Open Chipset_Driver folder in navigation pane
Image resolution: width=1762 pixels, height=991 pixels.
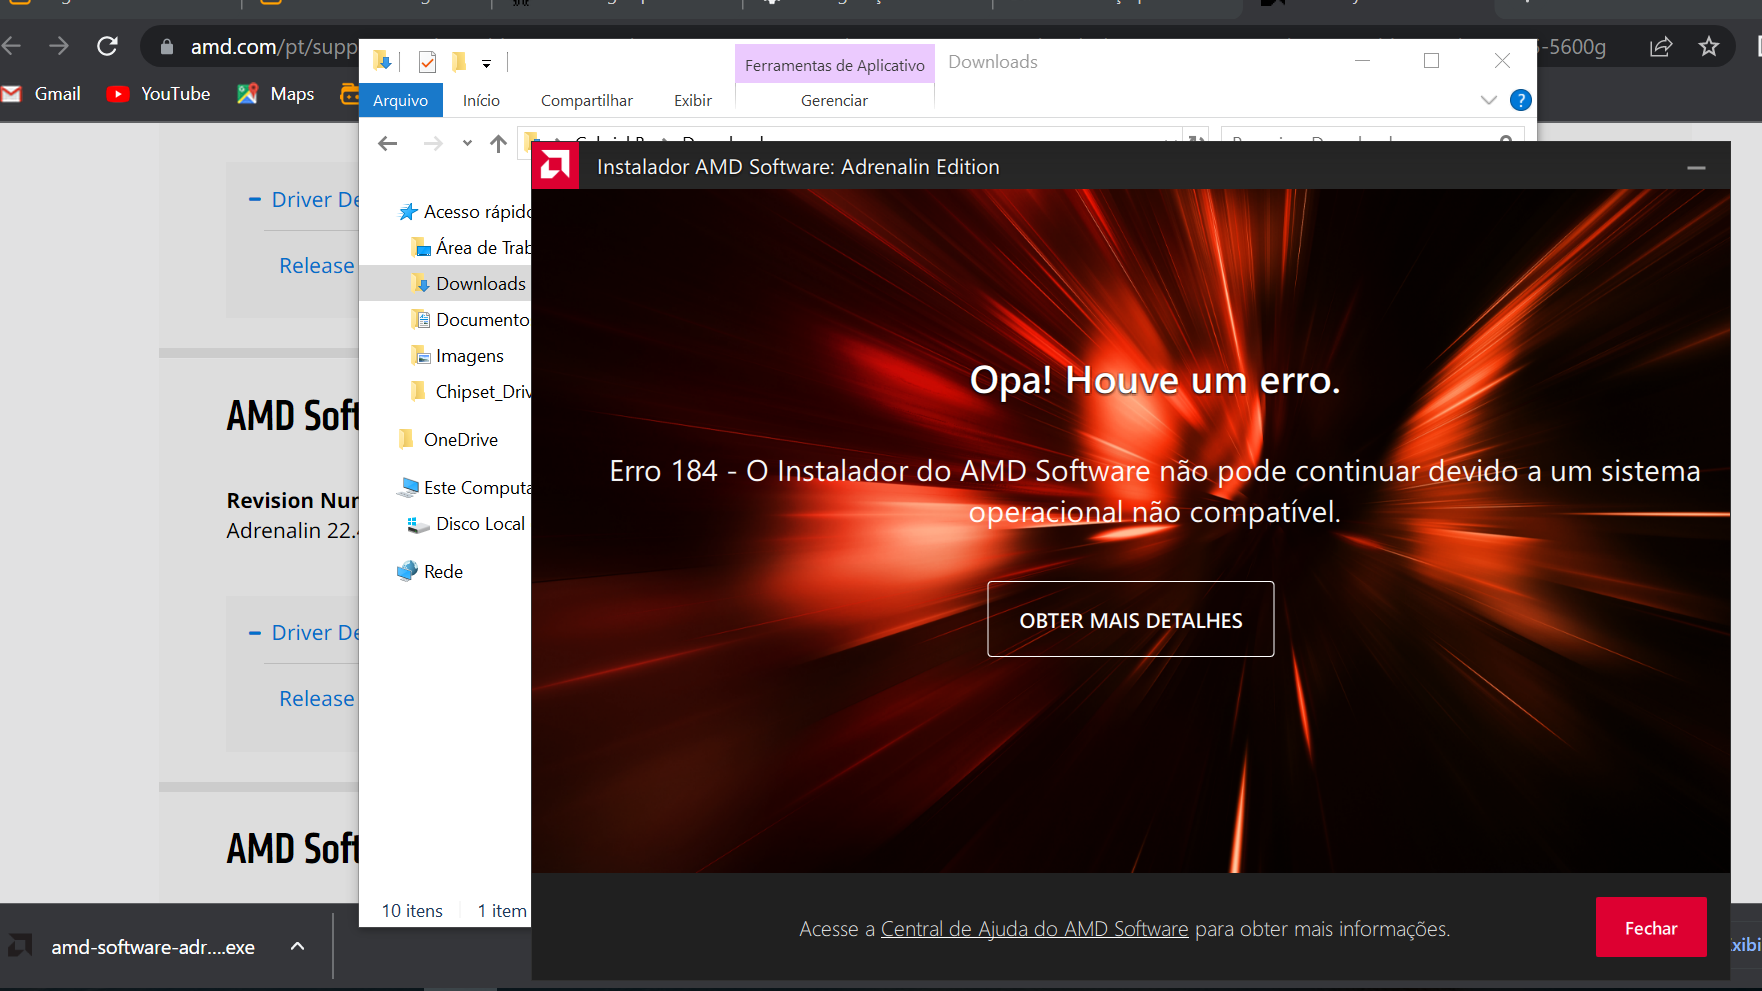[472, 392]
